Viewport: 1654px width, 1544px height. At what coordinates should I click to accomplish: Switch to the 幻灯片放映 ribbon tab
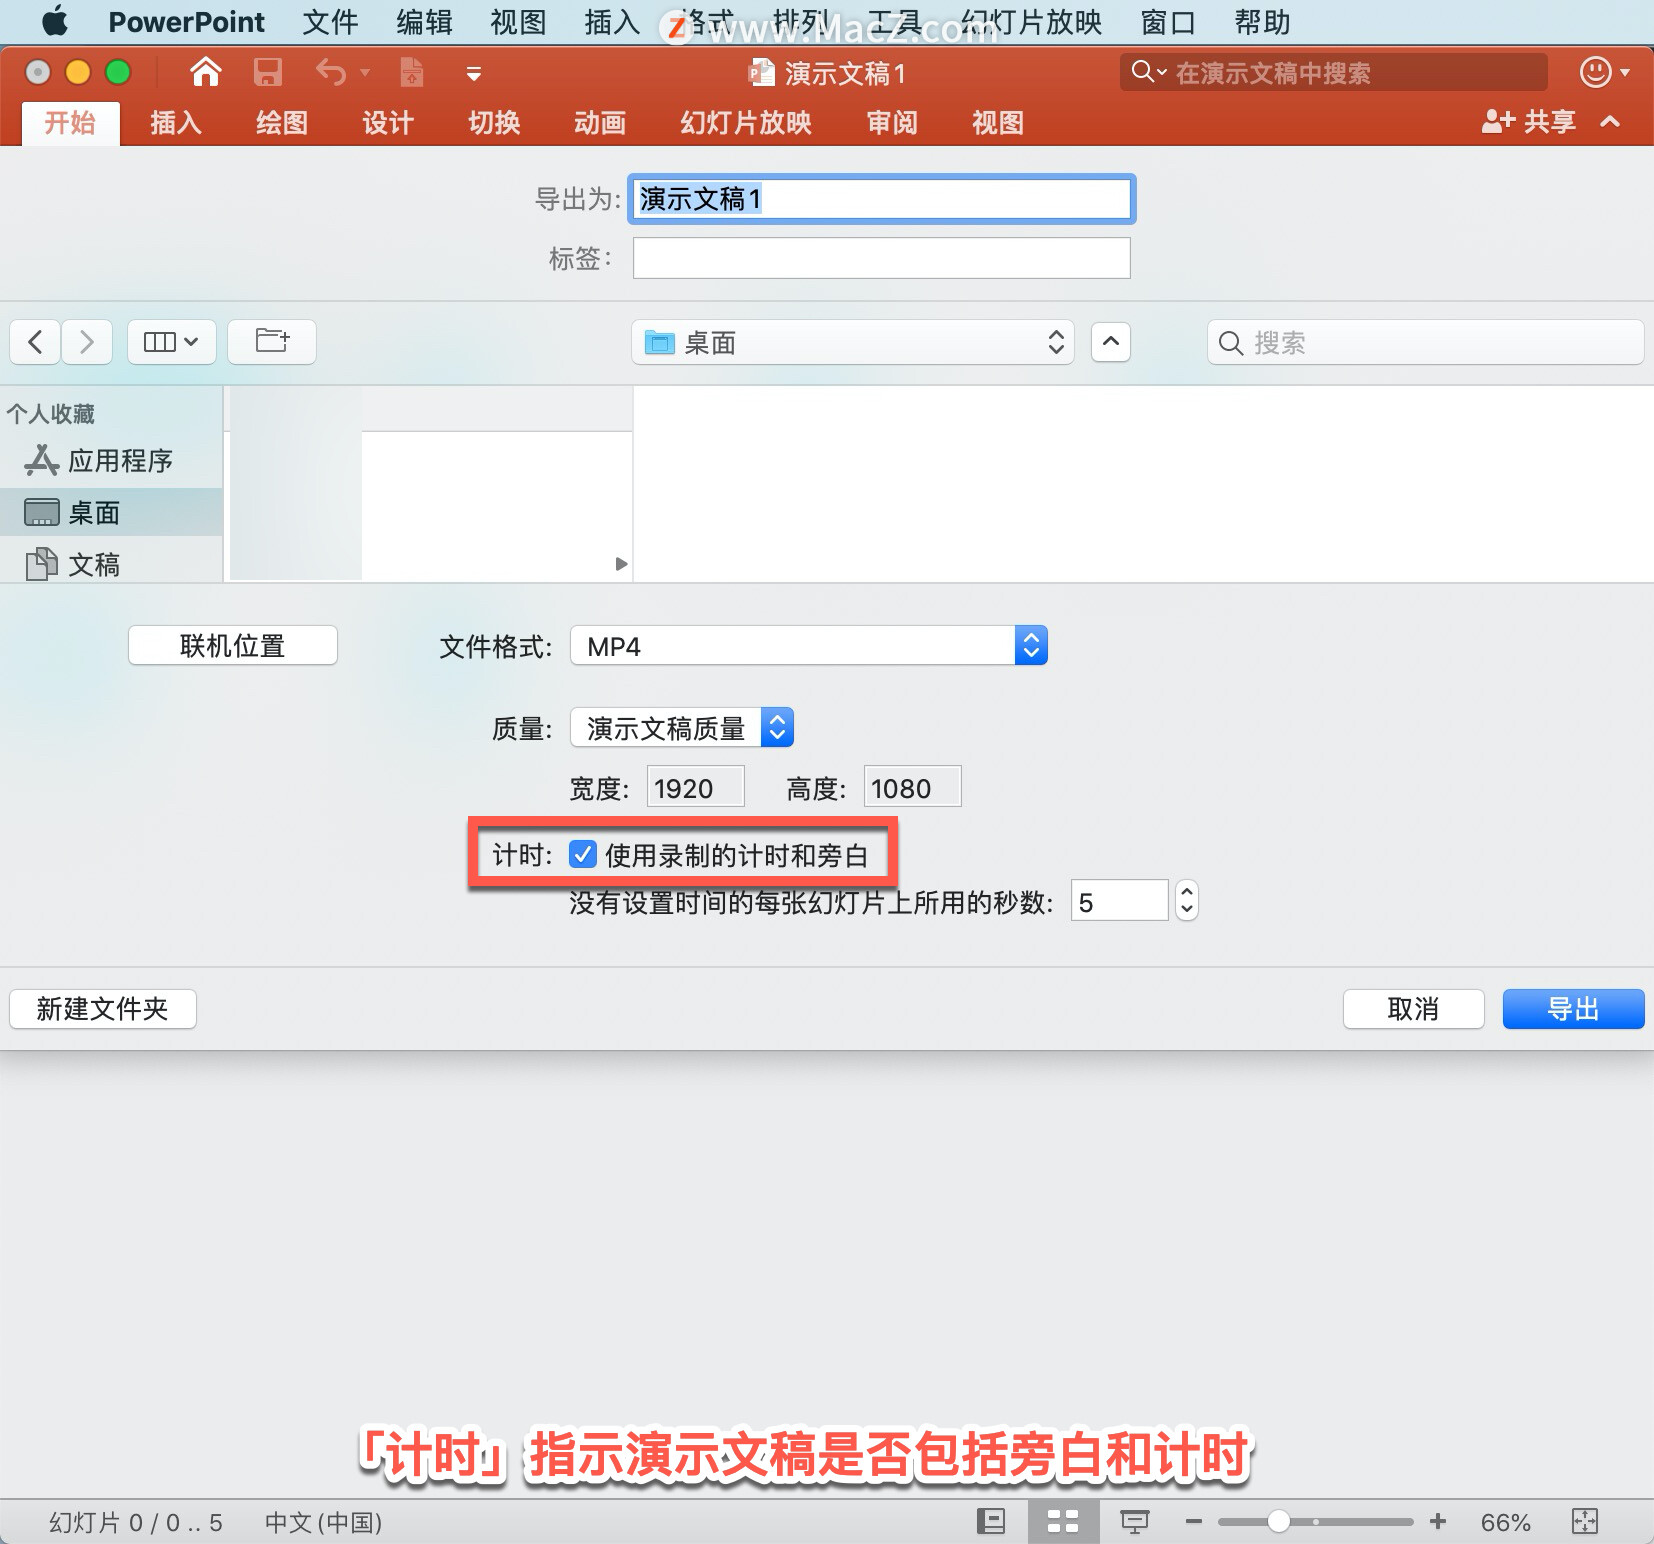746,123
